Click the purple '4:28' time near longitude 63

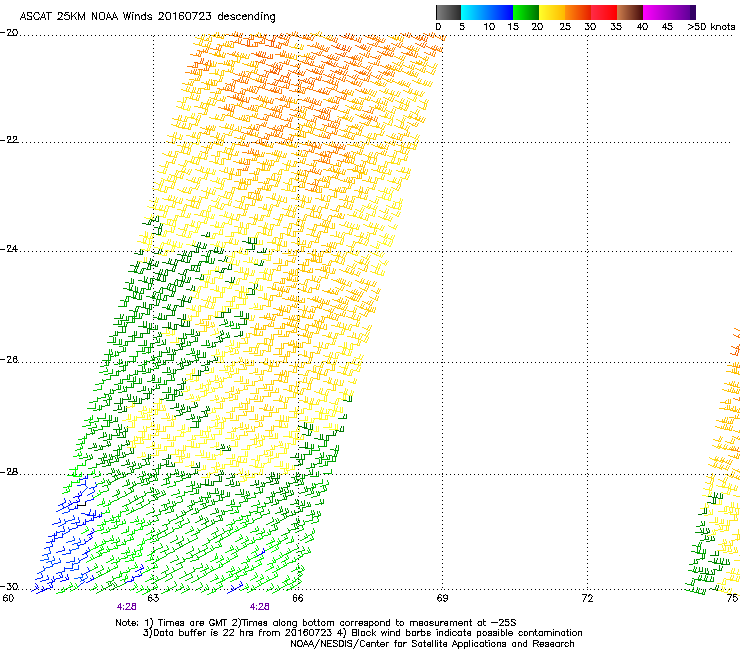(126, 607)
